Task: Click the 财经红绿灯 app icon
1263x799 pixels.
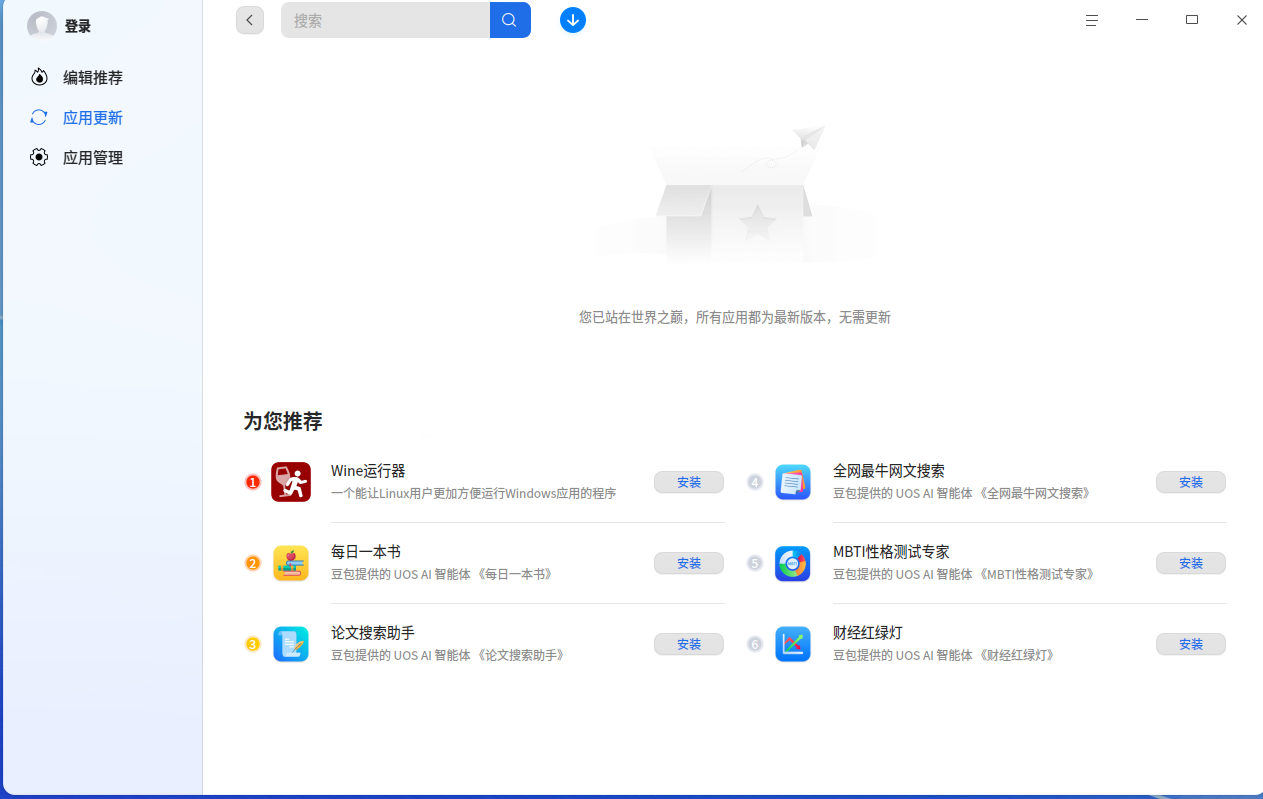Action: (x=793, y=644)
